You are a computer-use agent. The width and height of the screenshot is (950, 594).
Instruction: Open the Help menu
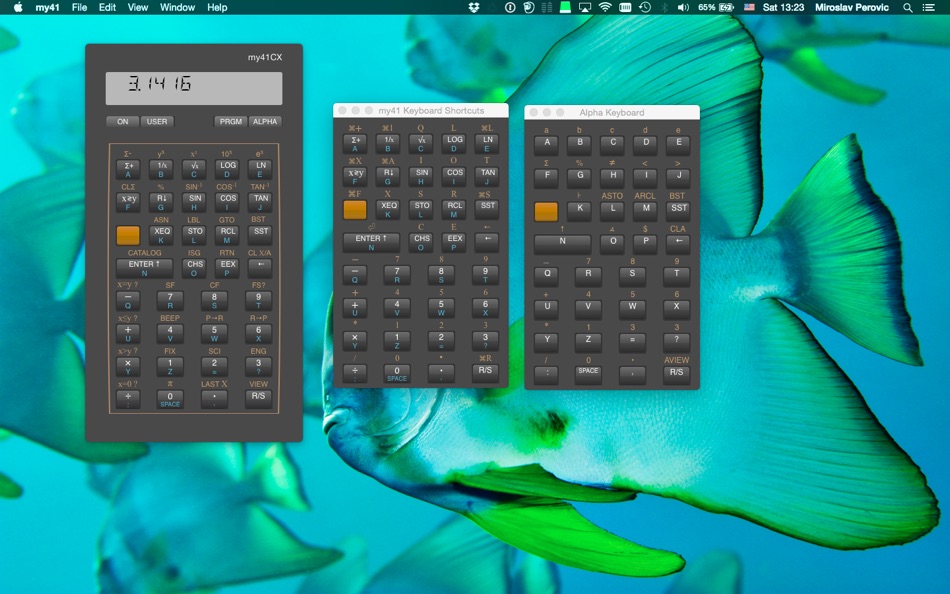218,7
